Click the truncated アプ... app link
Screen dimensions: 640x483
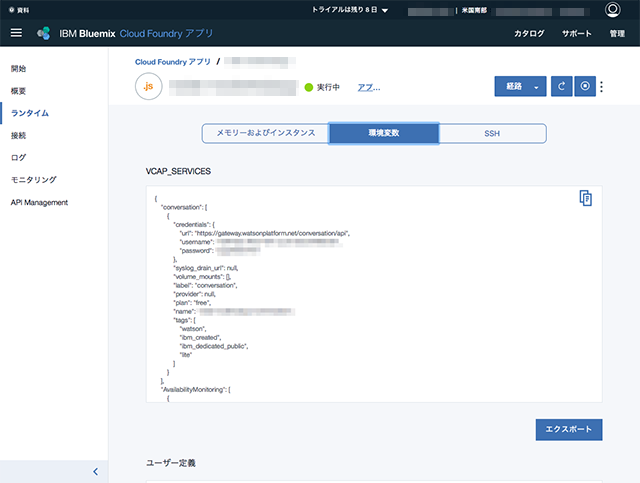[369, 87]
